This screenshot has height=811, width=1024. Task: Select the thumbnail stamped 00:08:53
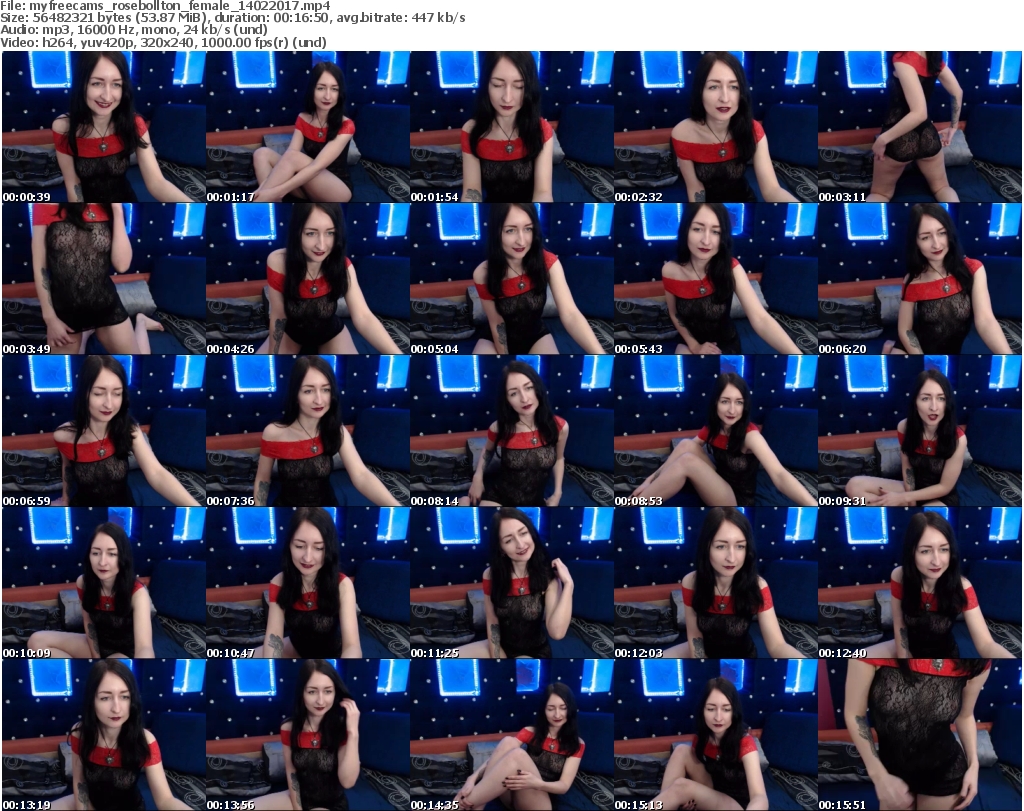tap(716, 431)
